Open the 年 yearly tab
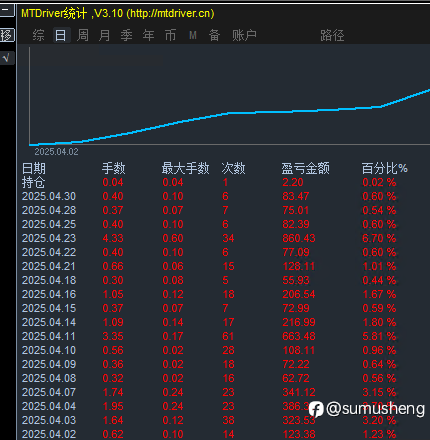This screenshot has width=430, height=440. point(149,35)
